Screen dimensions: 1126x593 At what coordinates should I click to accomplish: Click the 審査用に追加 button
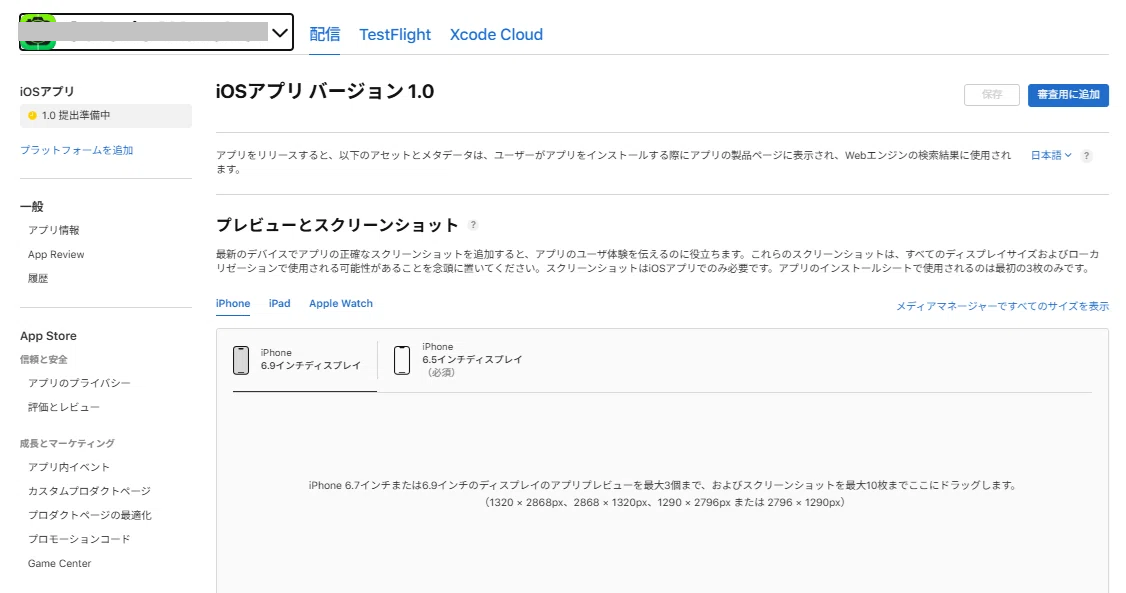(1068, 95)
